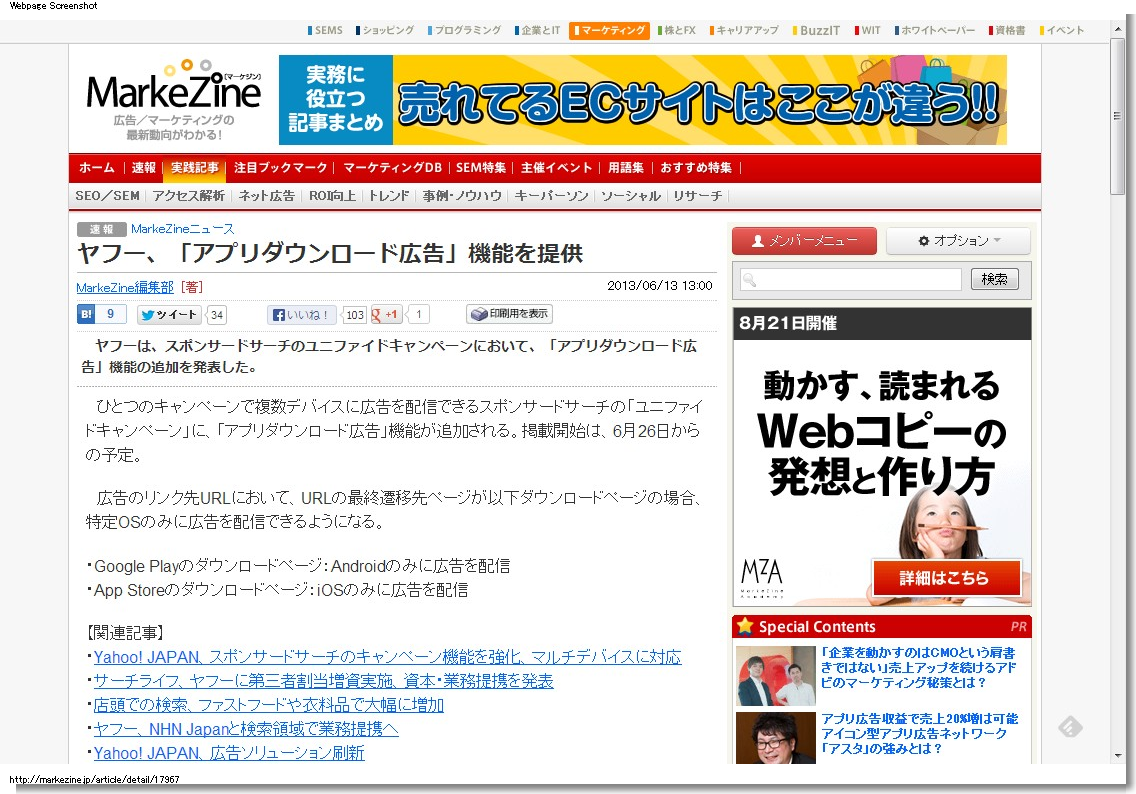The width and height of the screenshot is (1136, 794).
Task: Click the tweet count 34
Action: click(x=217, y=314)
